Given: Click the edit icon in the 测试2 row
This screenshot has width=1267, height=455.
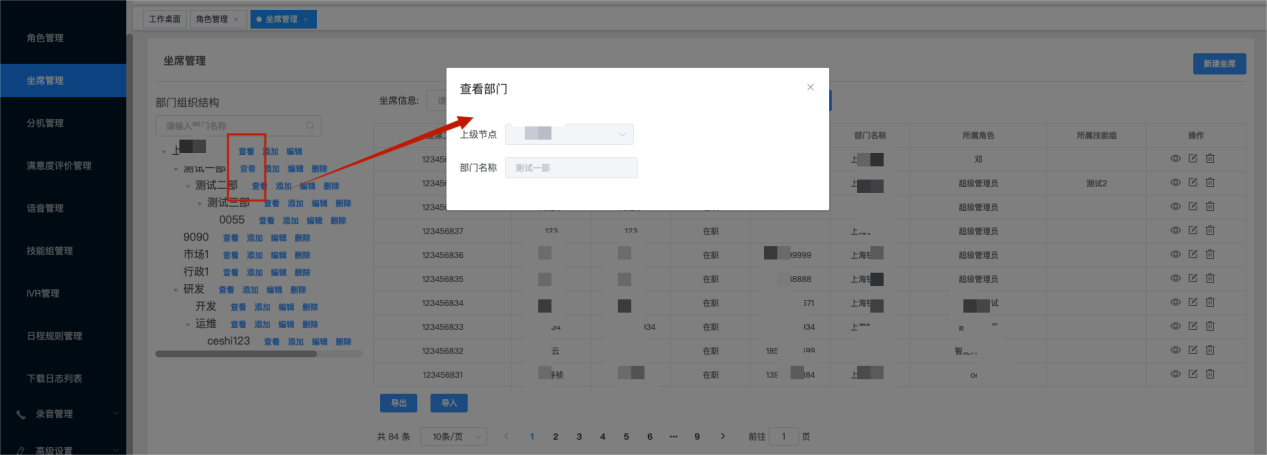Looking at the screenshot, I should 1192,183.
